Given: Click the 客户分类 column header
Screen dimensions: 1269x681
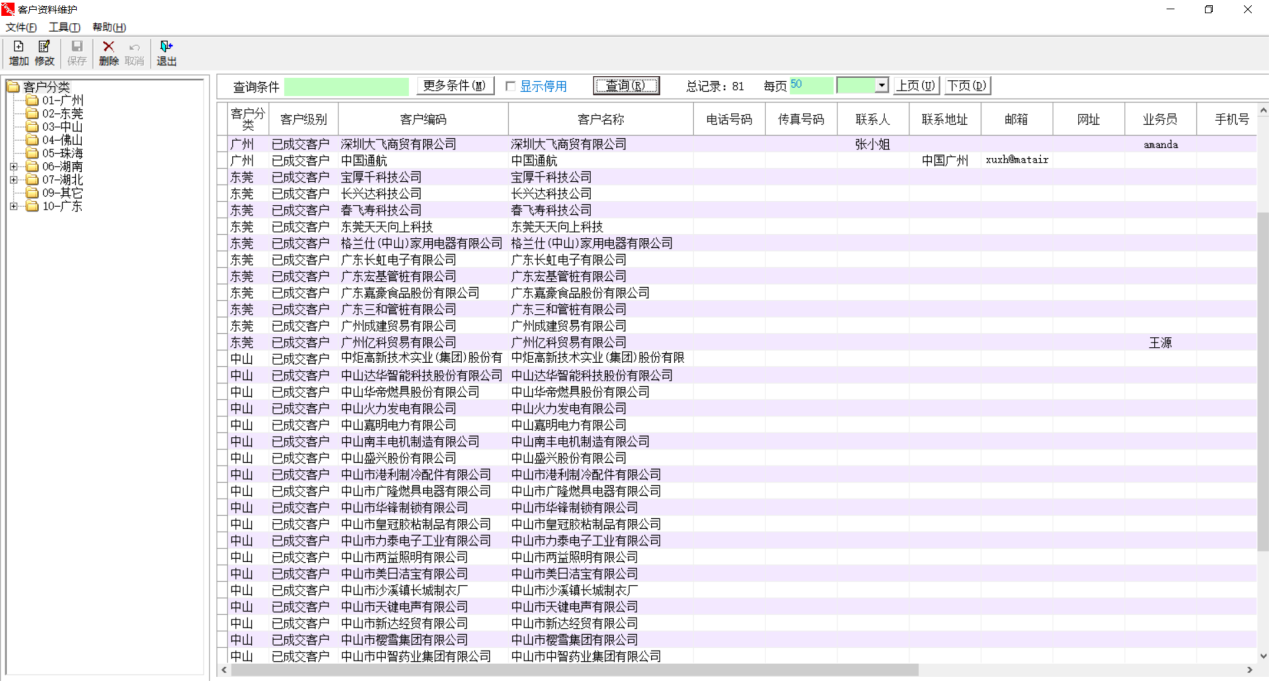Looking at the screenshot, I should point(248,119).
